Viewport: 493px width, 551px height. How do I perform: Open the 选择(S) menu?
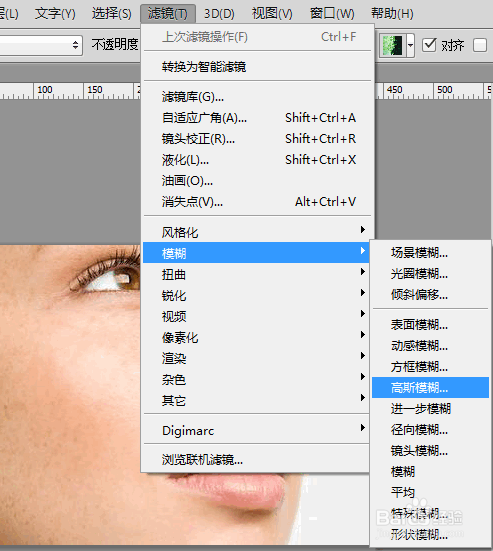pyautogui.click(x=112, y=14)
